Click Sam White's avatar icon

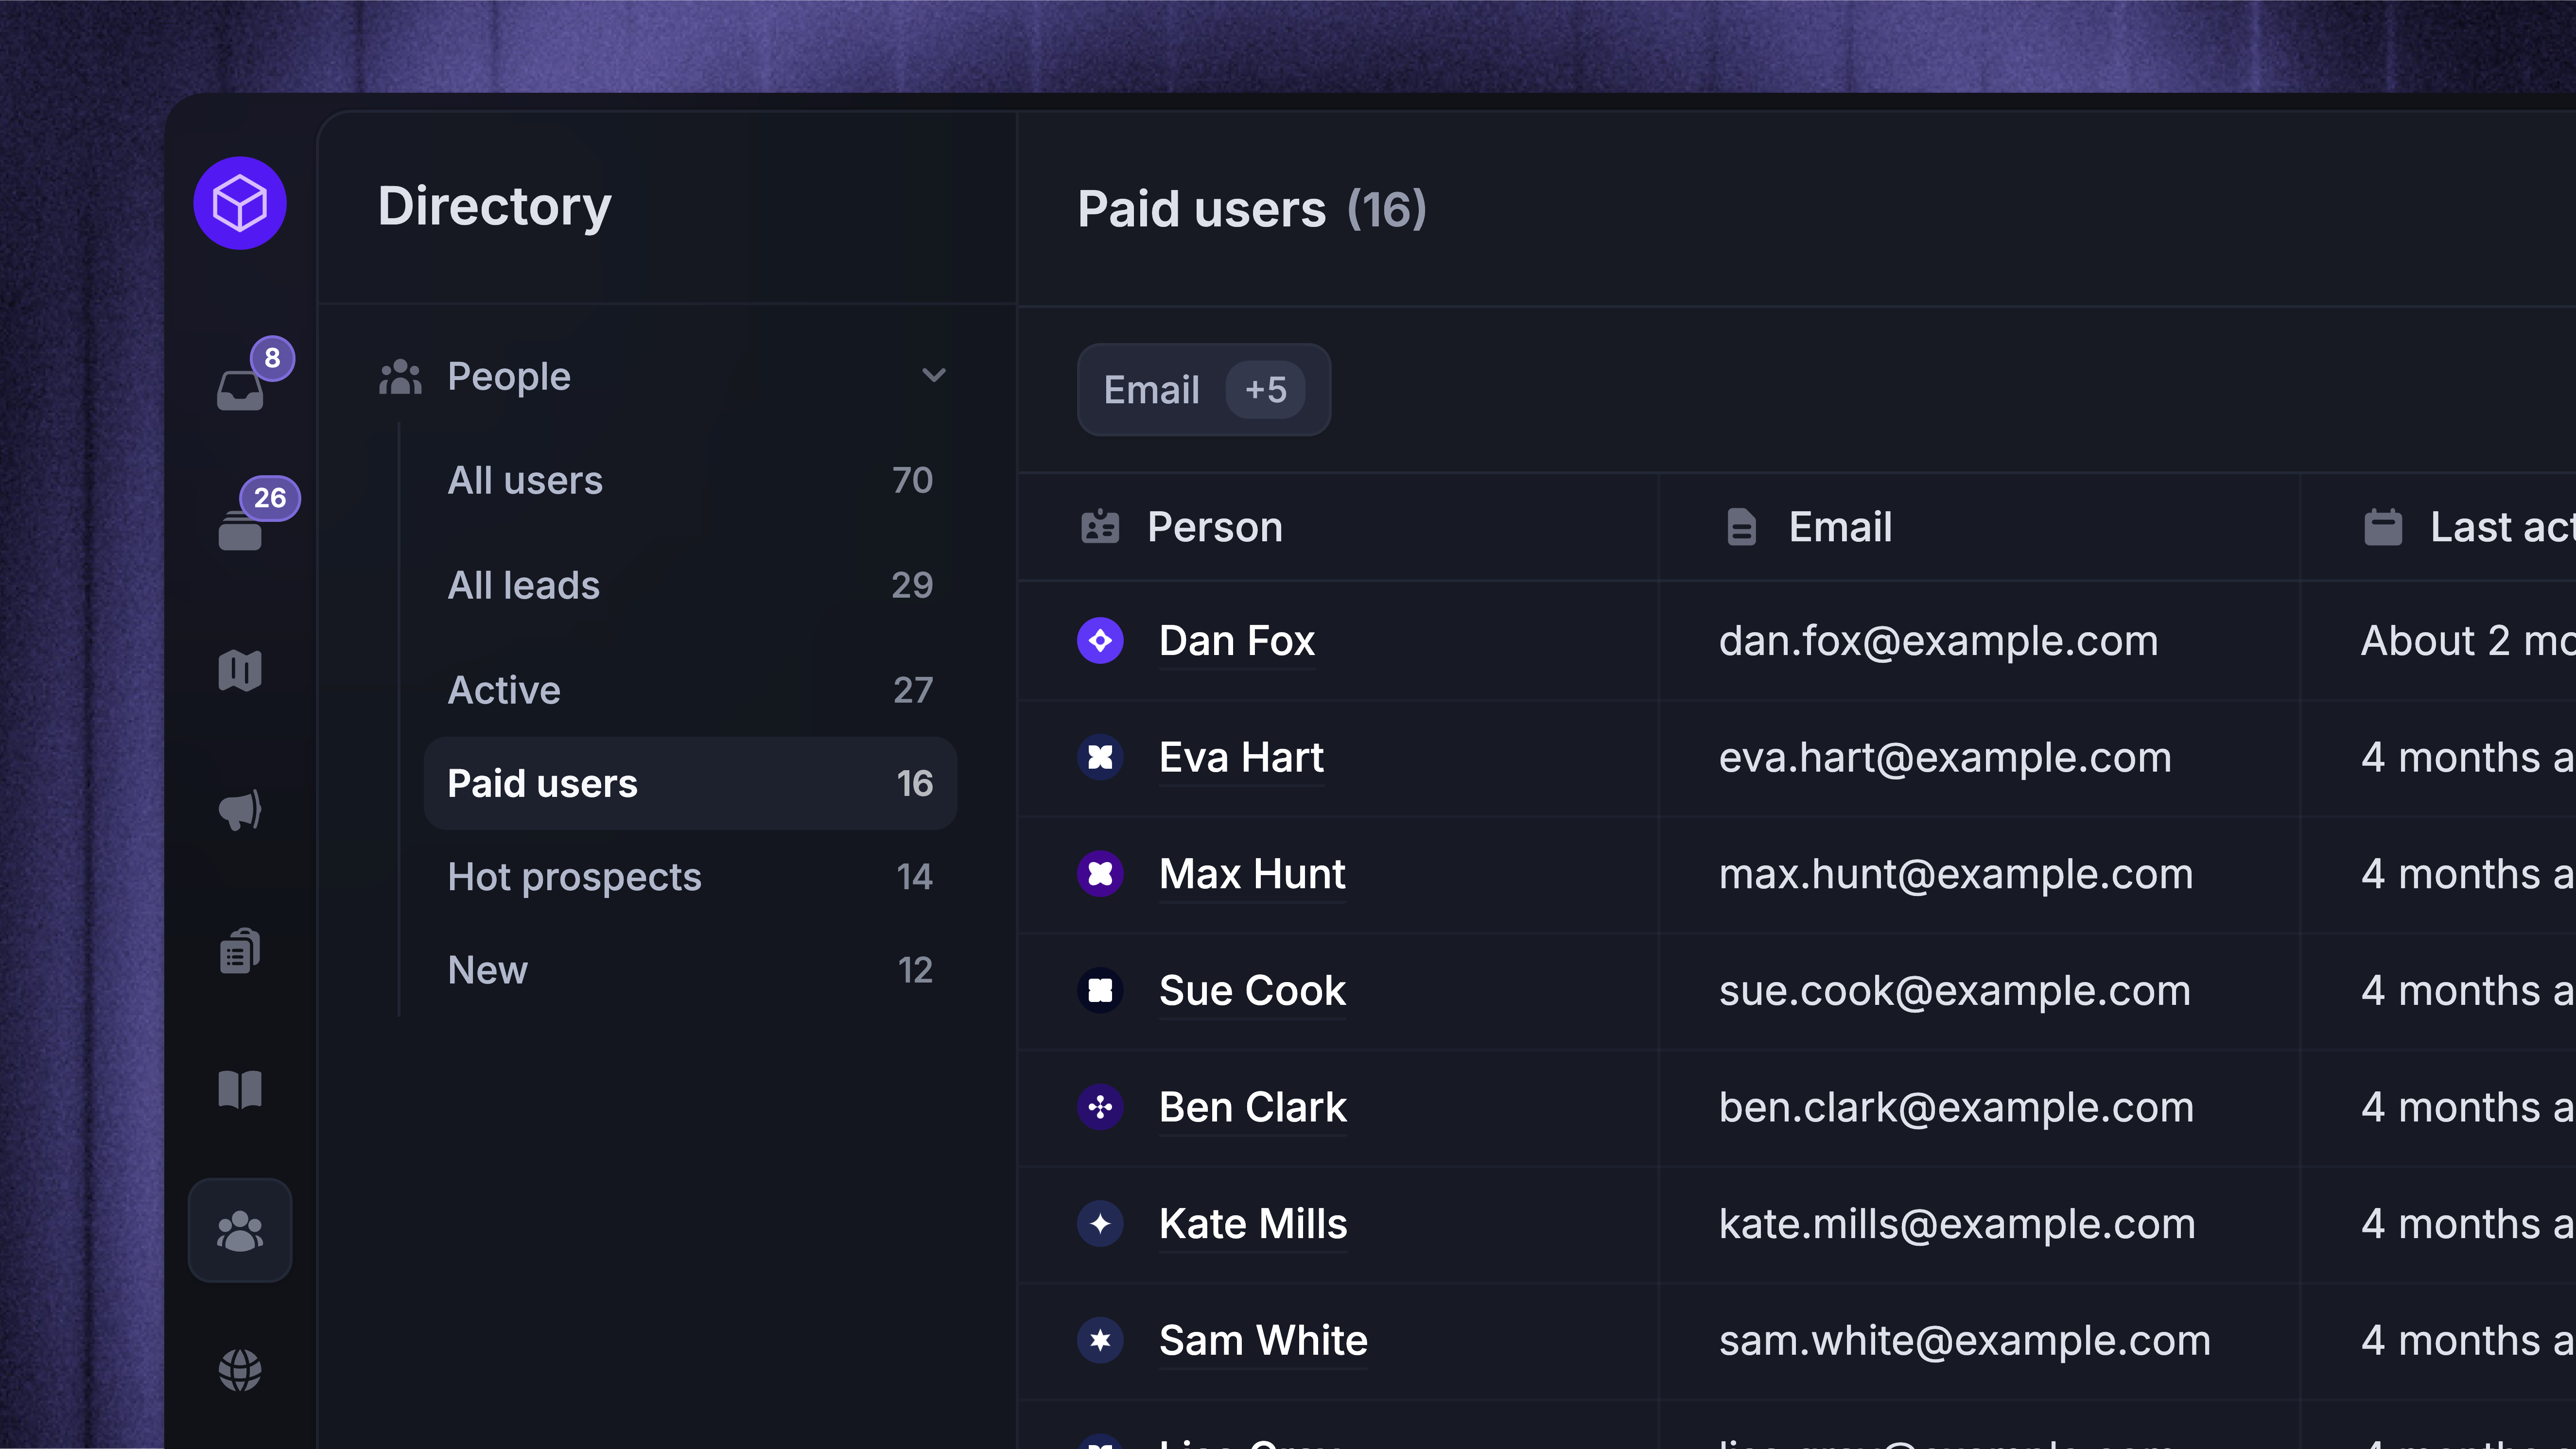point(1100,1340)
